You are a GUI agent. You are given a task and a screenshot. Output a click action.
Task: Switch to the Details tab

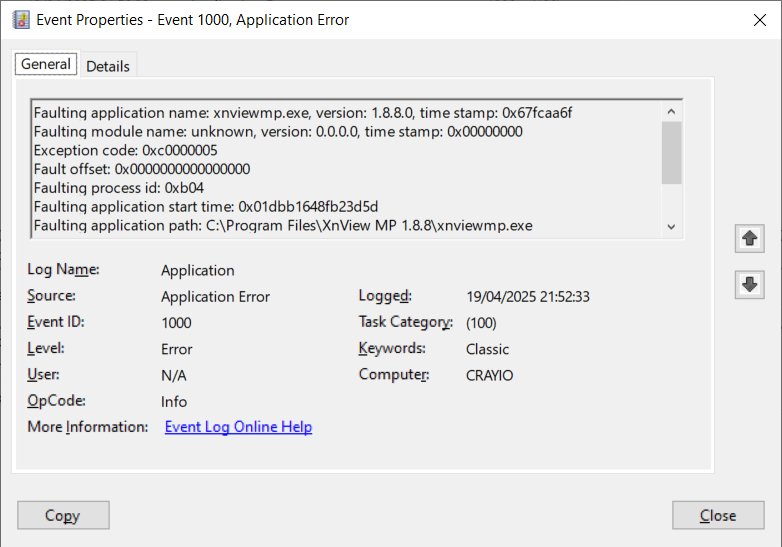click(108, 66)
